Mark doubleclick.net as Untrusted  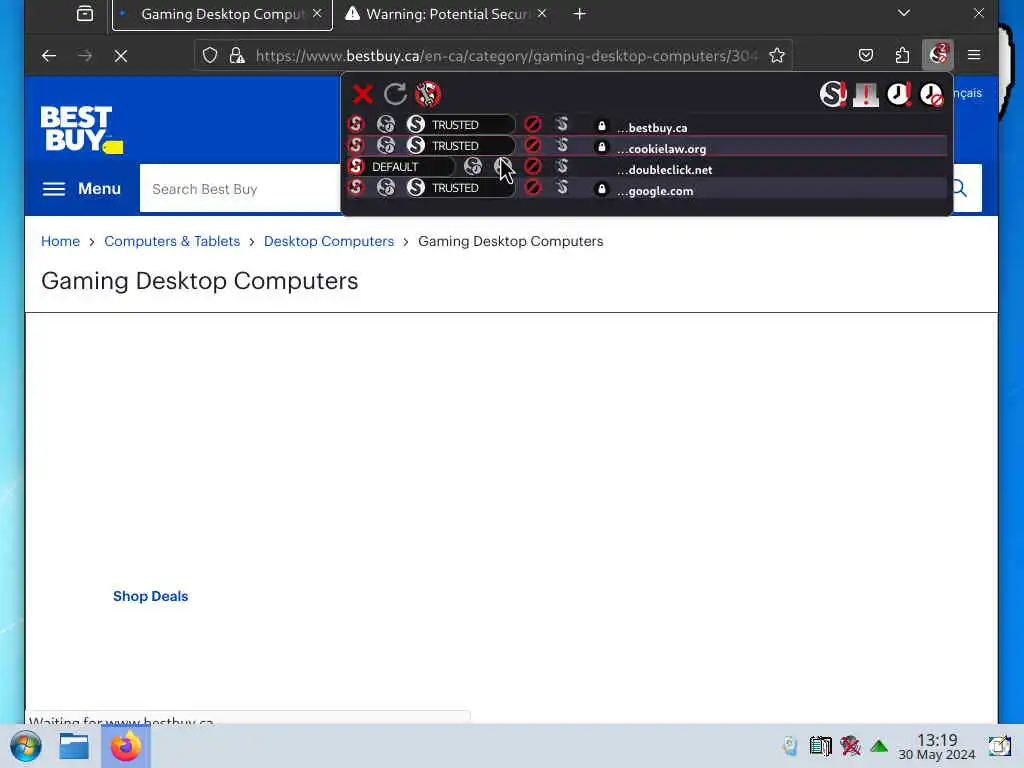tap(532, 167)
